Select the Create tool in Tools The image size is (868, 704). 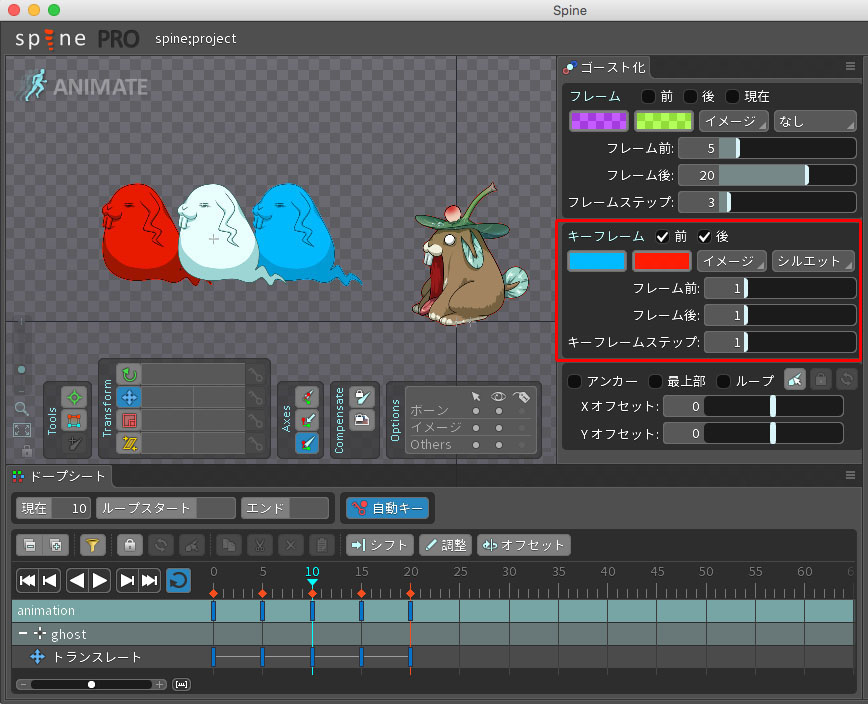pos(74,443)
